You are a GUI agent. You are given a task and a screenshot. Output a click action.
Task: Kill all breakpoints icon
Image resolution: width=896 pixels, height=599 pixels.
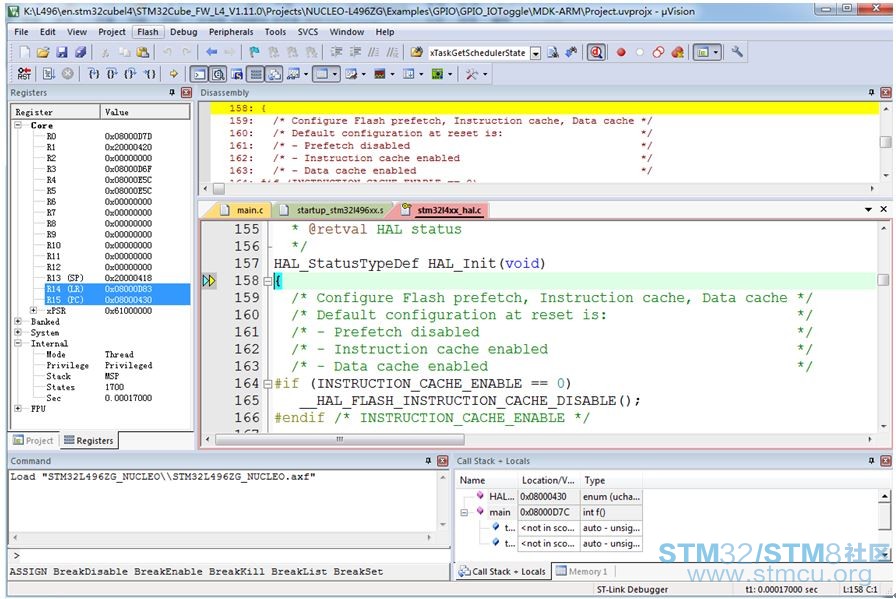tap(678, 53)
